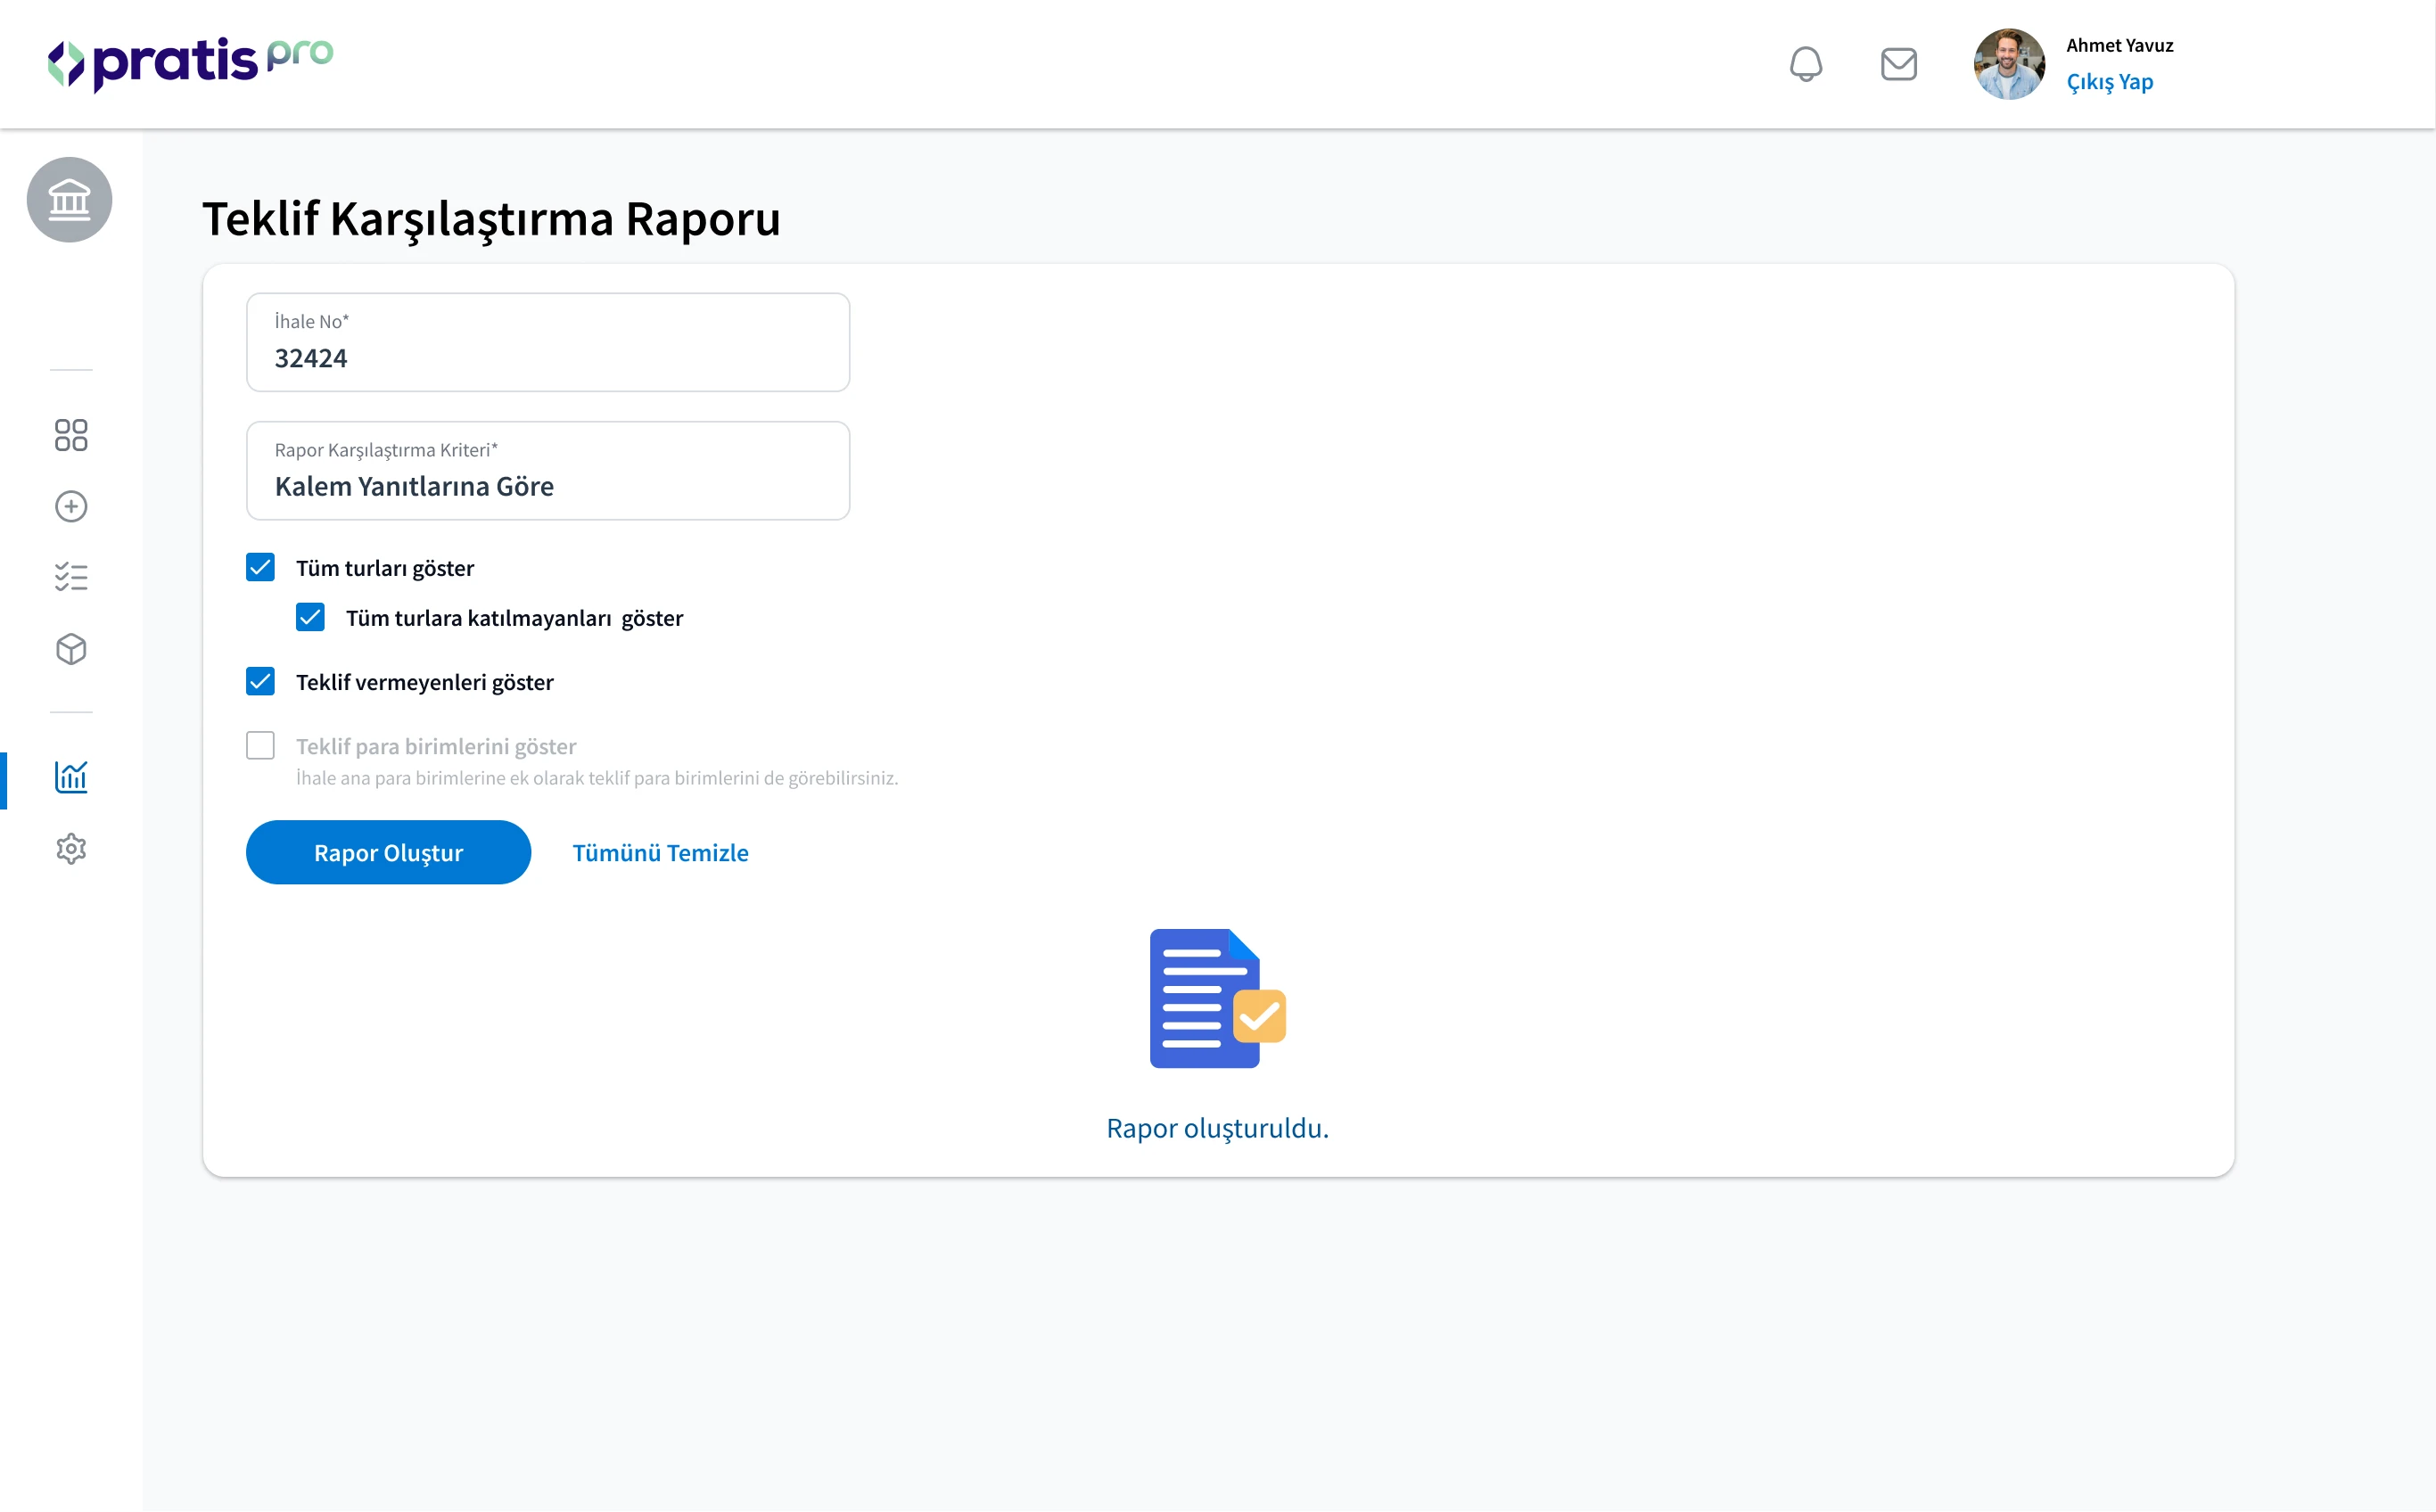
Task: Click the Tümünü Temizle link
Action: pos(660,852)
